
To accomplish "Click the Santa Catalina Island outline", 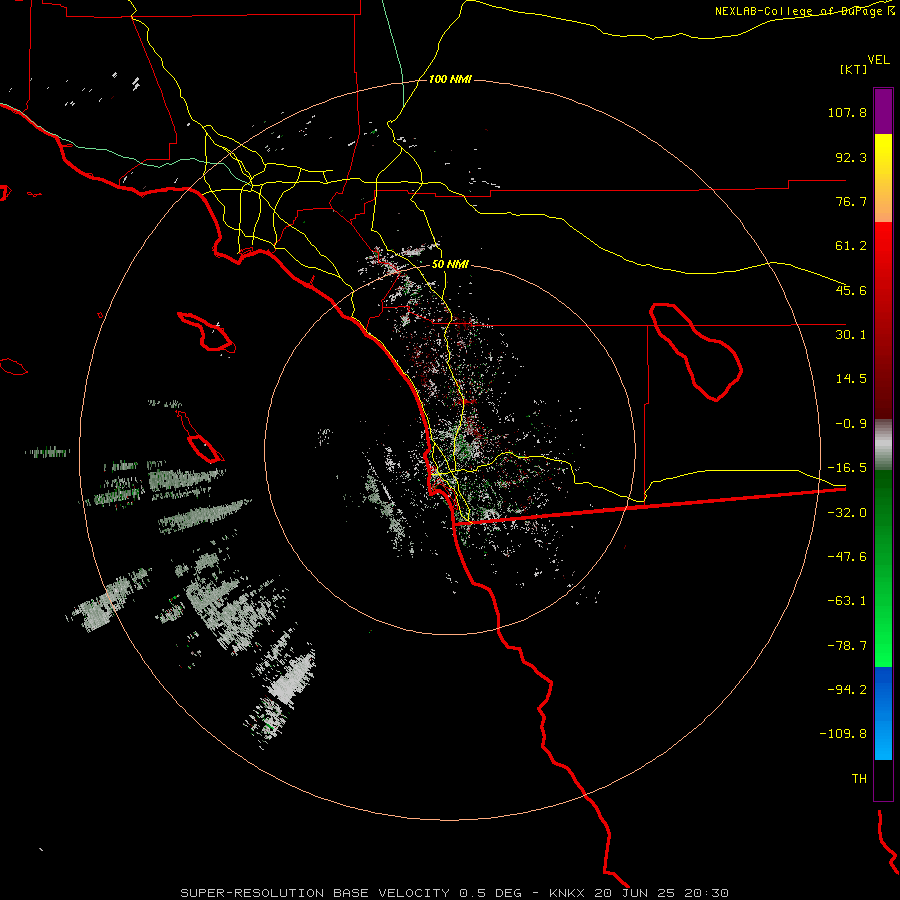I will click(x=207, y=333).
